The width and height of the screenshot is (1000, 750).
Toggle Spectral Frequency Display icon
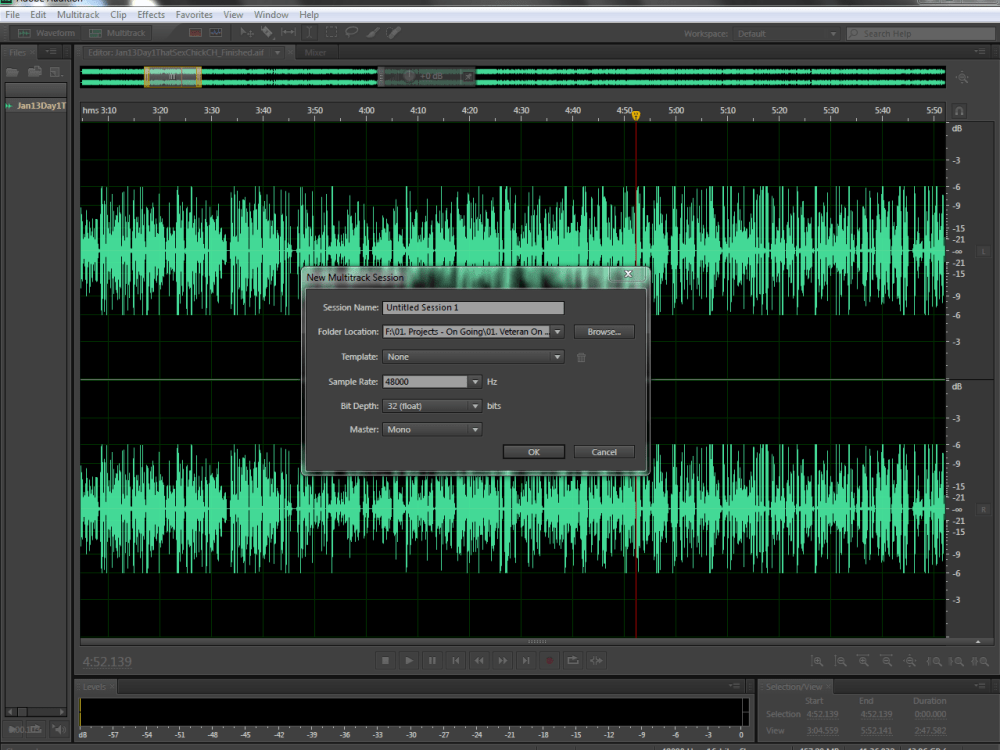195,33
